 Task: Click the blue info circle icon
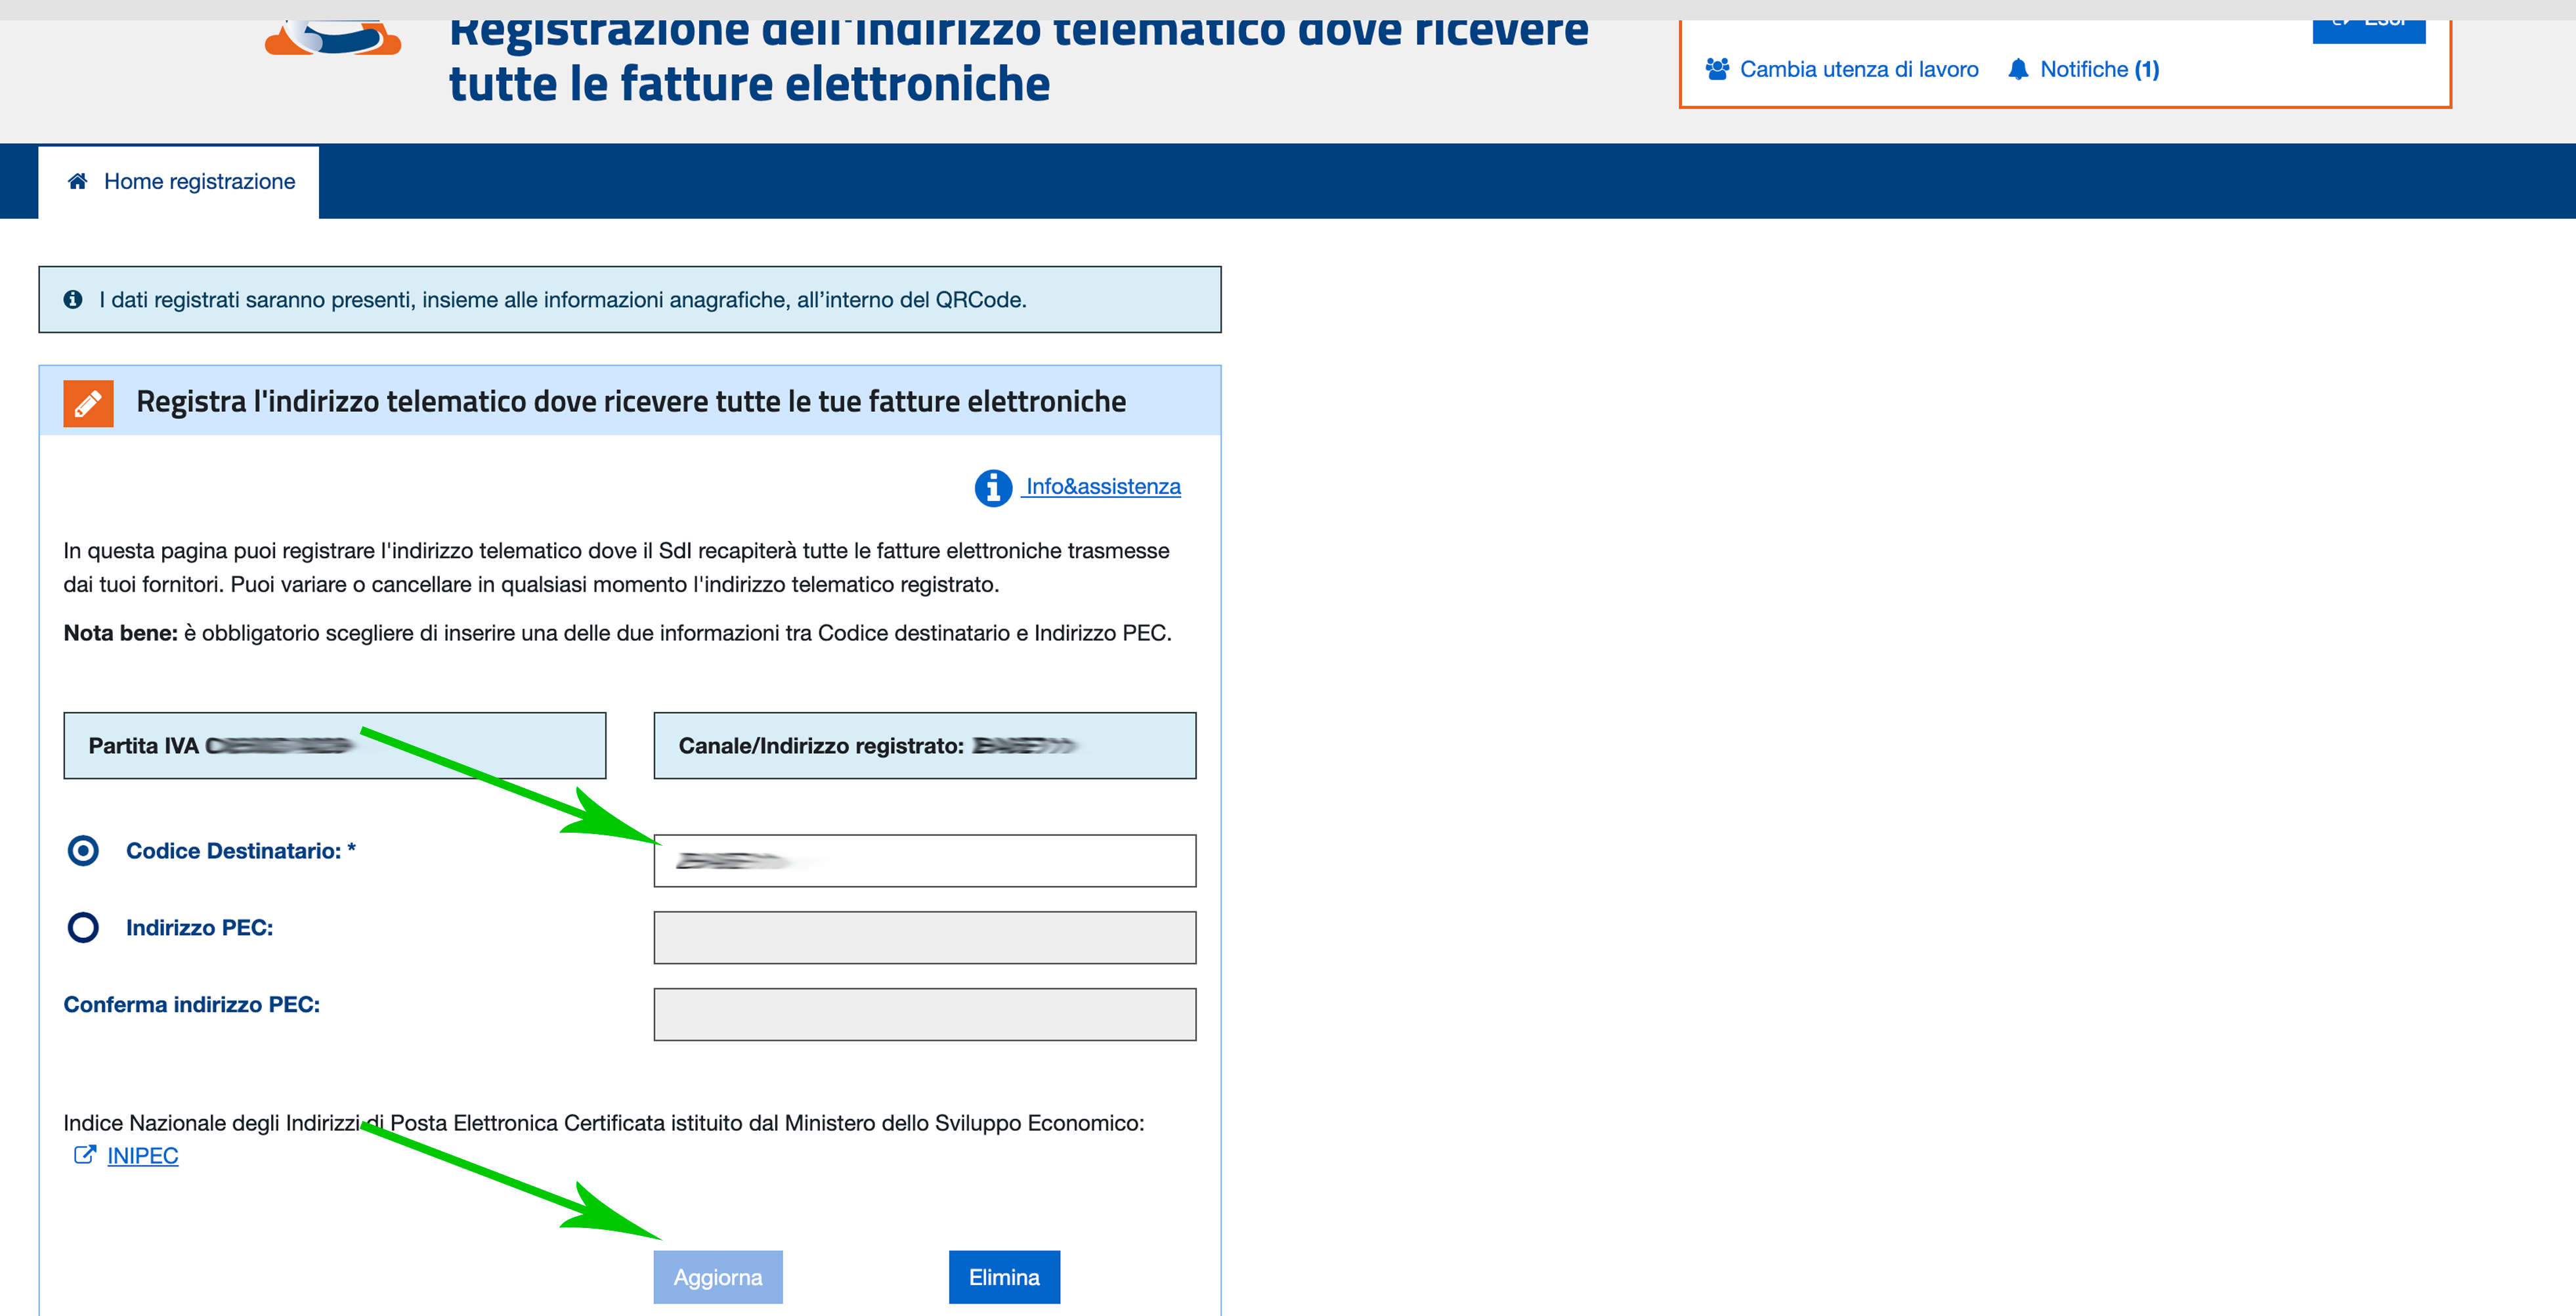point(993,488)
